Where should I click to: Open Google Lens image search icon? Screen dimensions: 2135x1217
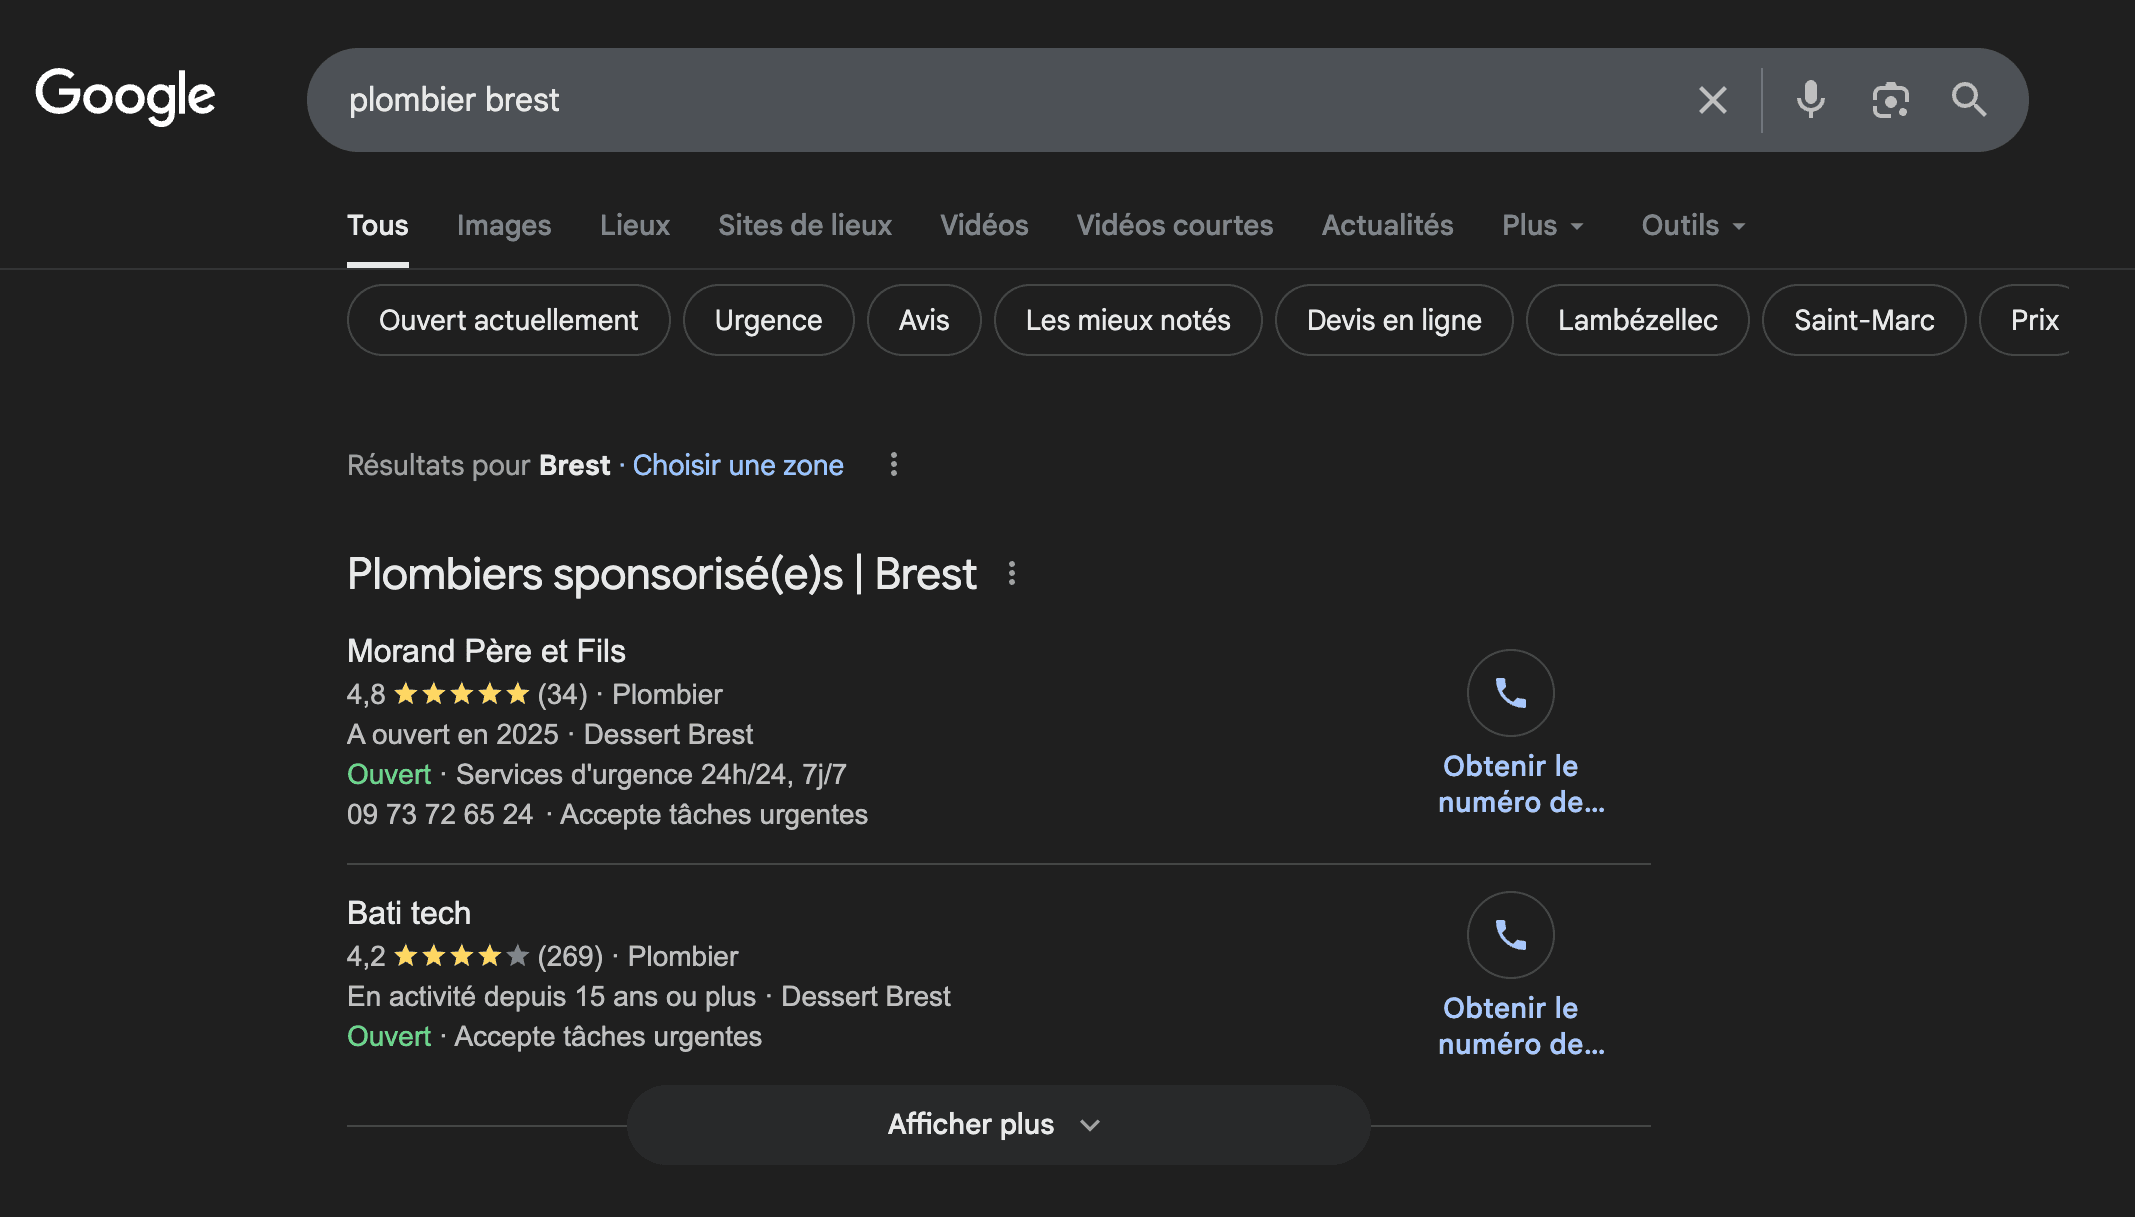tap(1890, 100)
